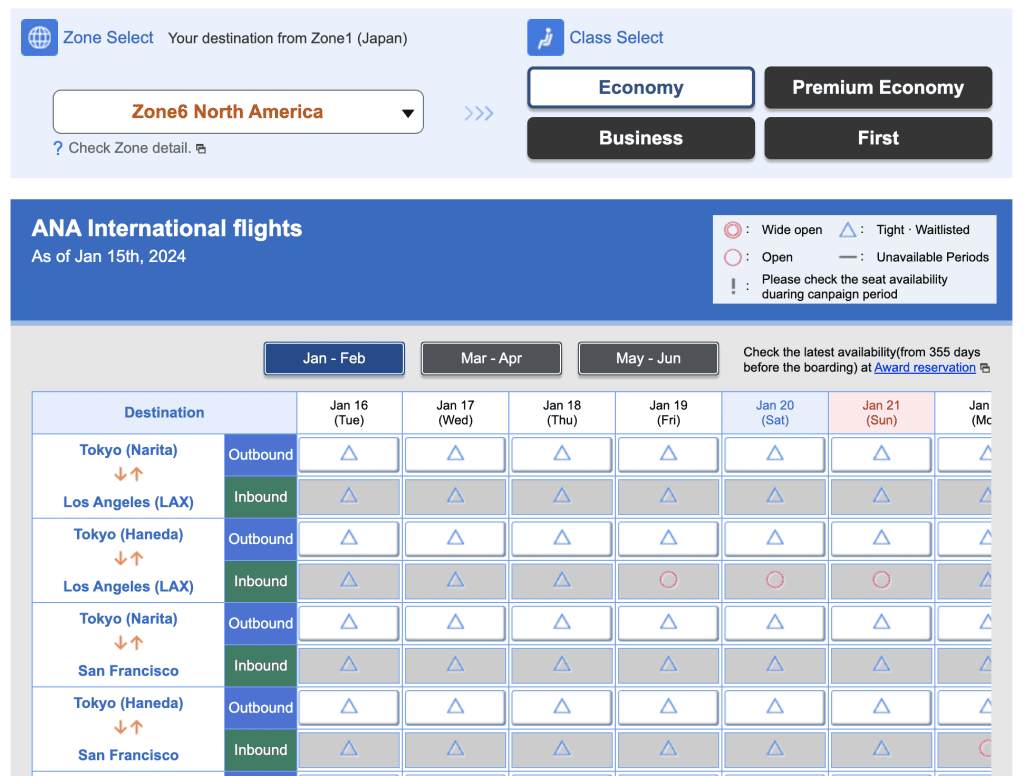Image resolution: width=1024 pixels, height=776 pixels.
Task: Click the swap arrows between Narita and LAX
Action: tap(129, 475)
